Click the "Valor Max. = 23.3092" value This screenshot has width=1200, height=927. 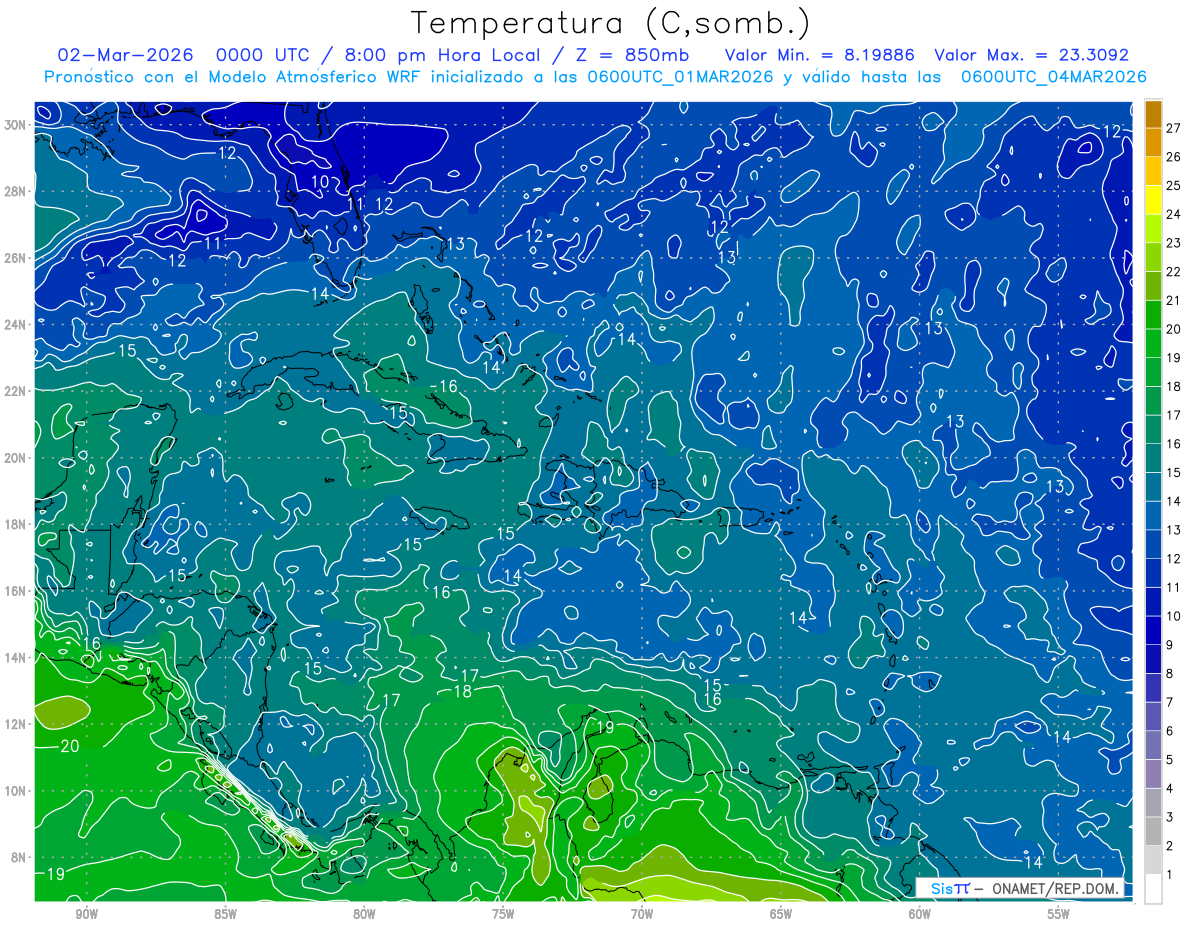[1031, 55]
